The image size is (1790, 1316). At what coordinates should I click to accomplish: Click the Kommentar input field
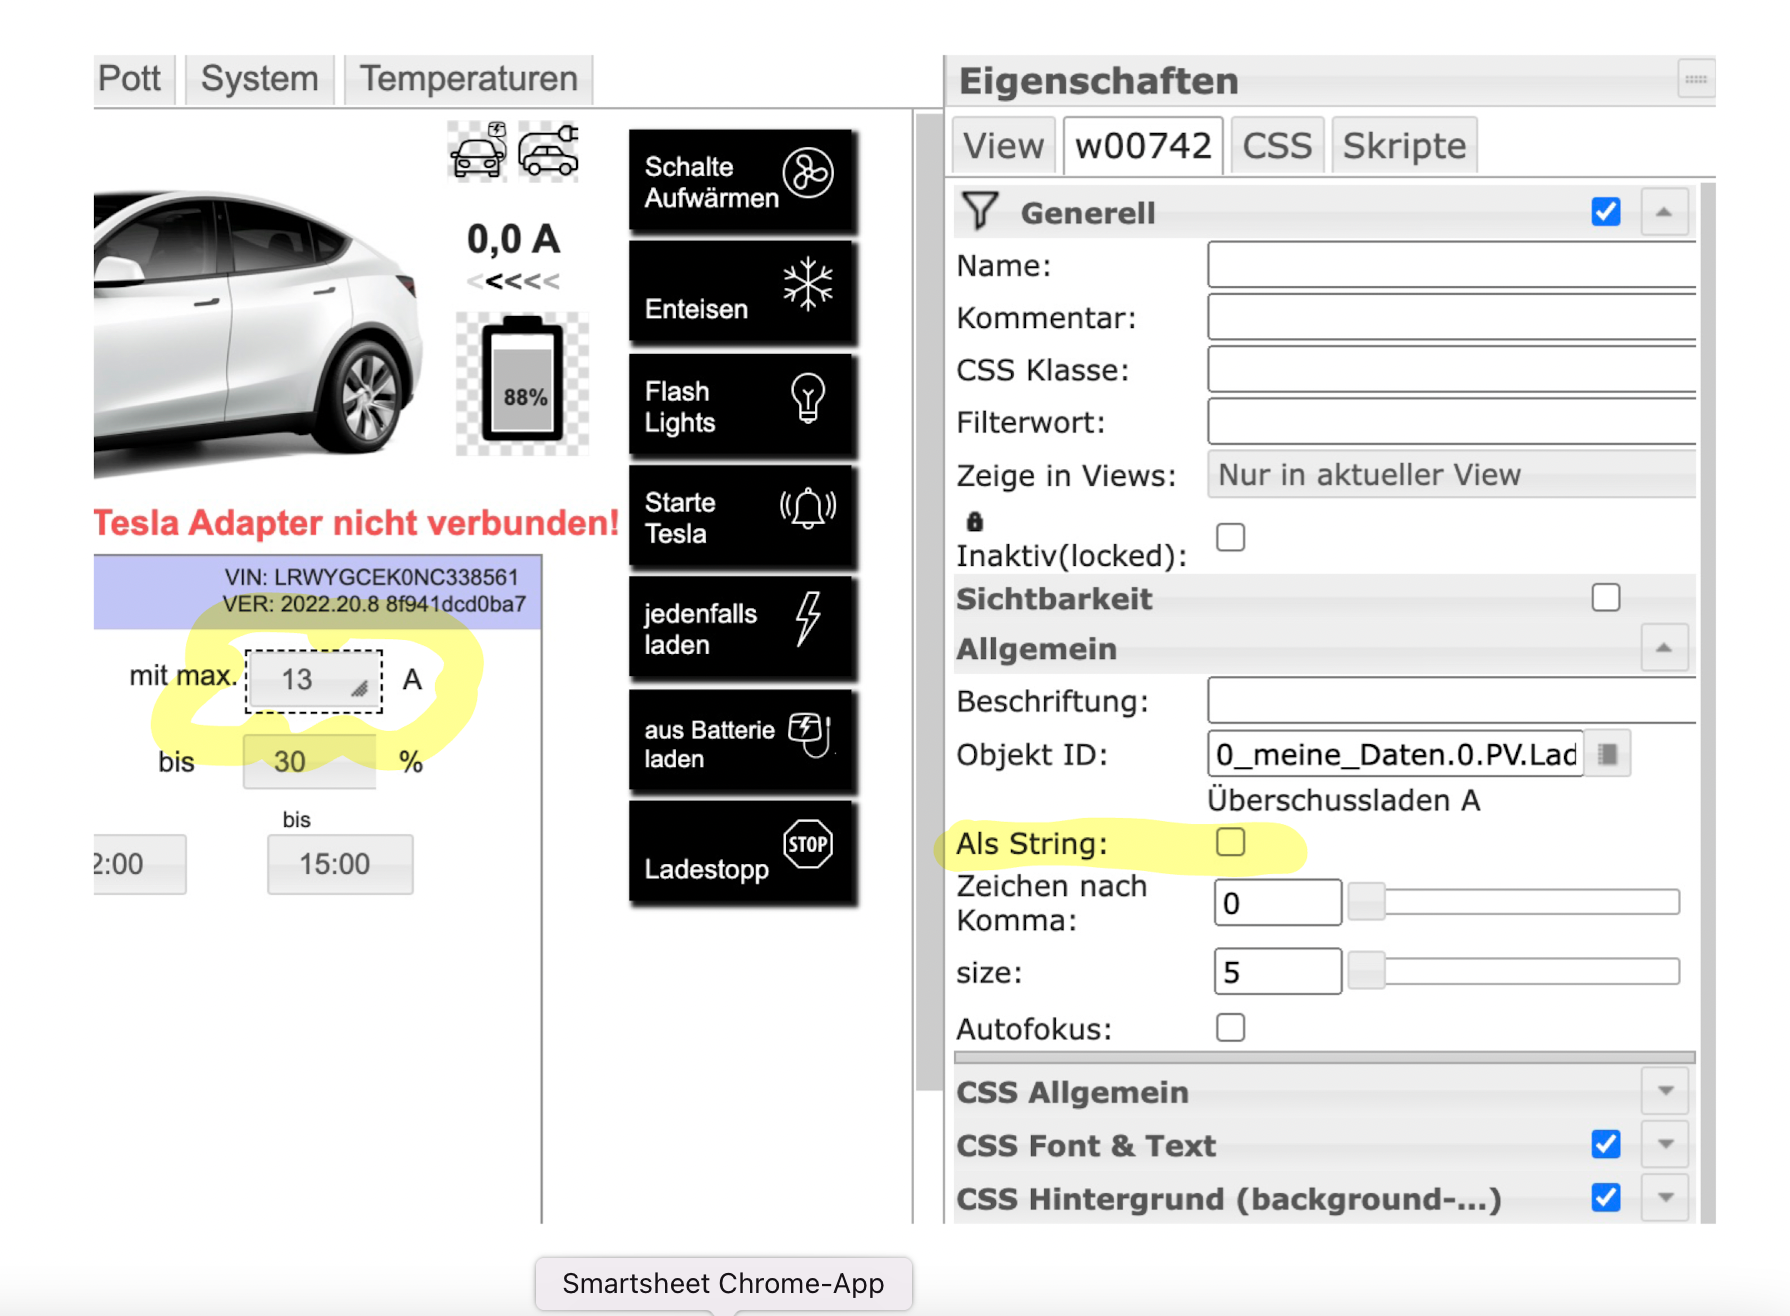[1452, 317]
